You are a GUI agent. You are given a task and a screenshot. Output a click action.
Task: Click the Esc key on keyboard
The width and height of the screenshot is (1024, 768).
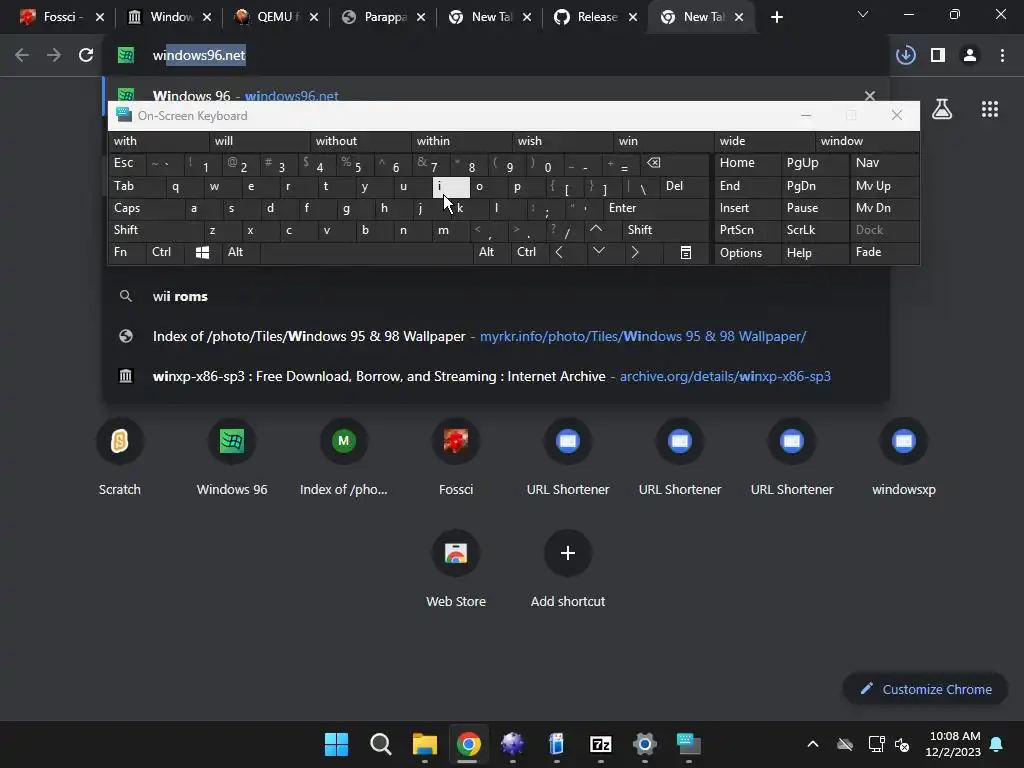[127, 163]
